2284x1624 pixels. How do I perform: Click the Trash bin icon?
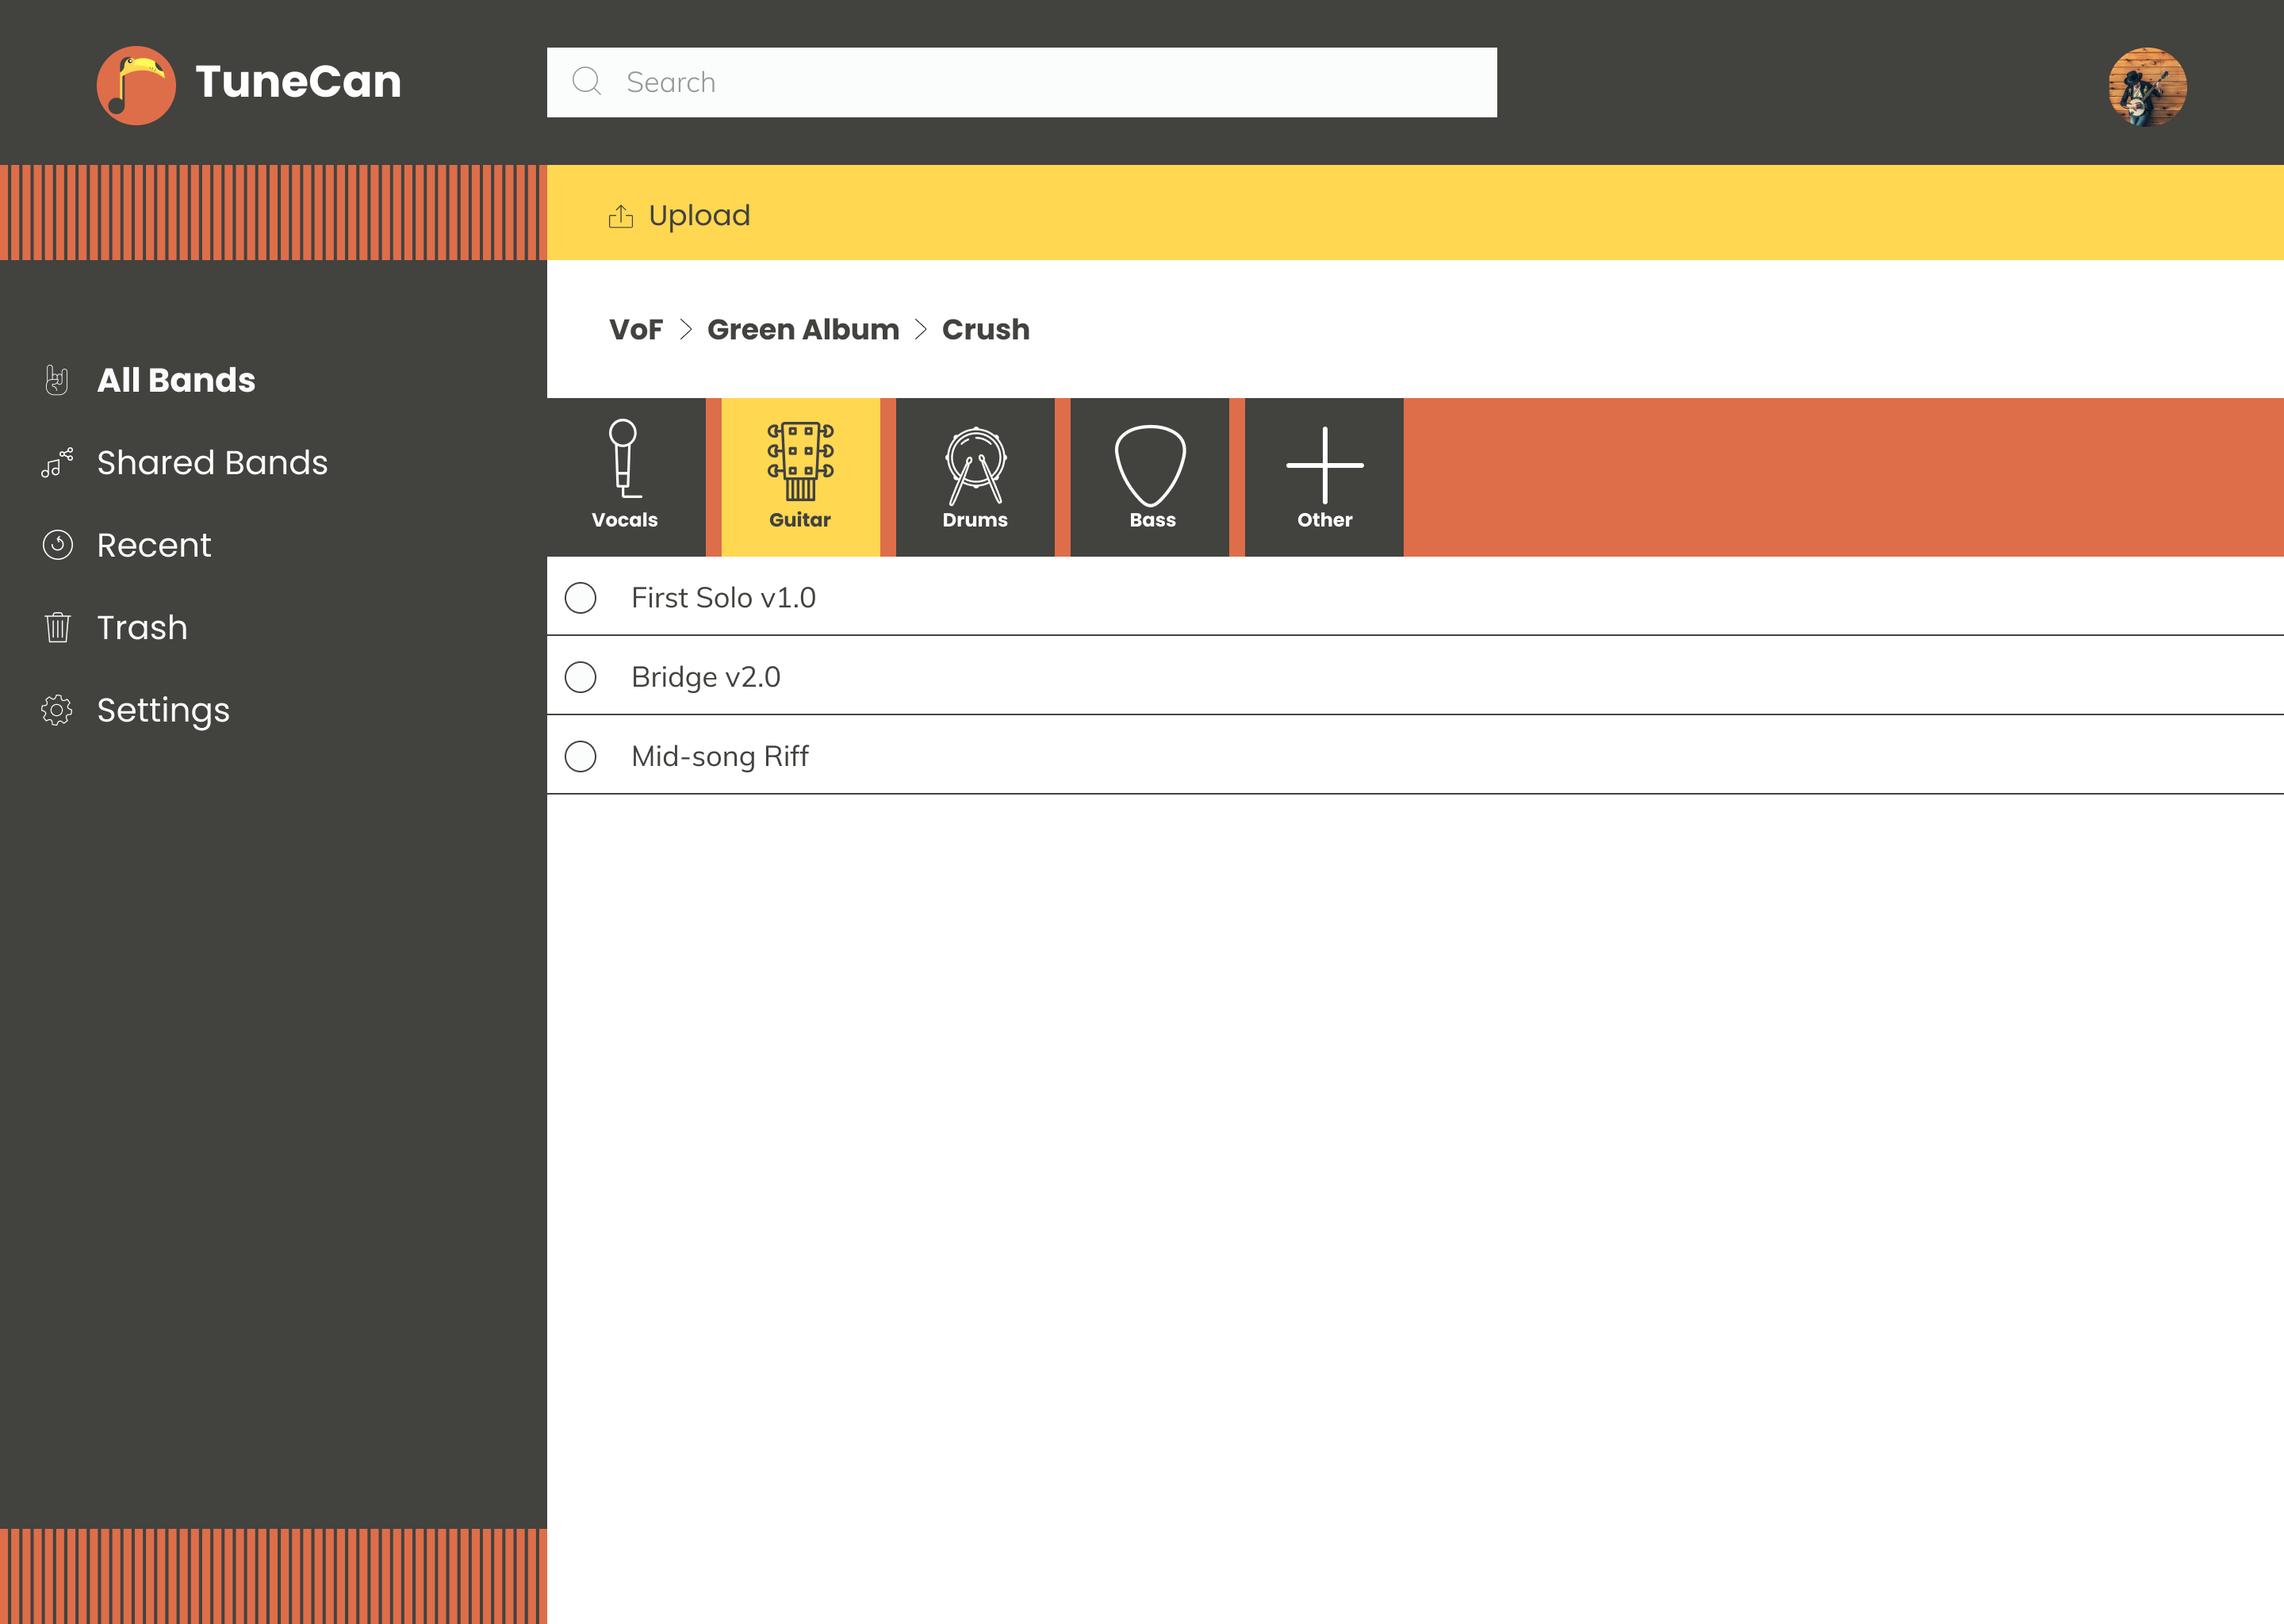(x=57, y=627)
